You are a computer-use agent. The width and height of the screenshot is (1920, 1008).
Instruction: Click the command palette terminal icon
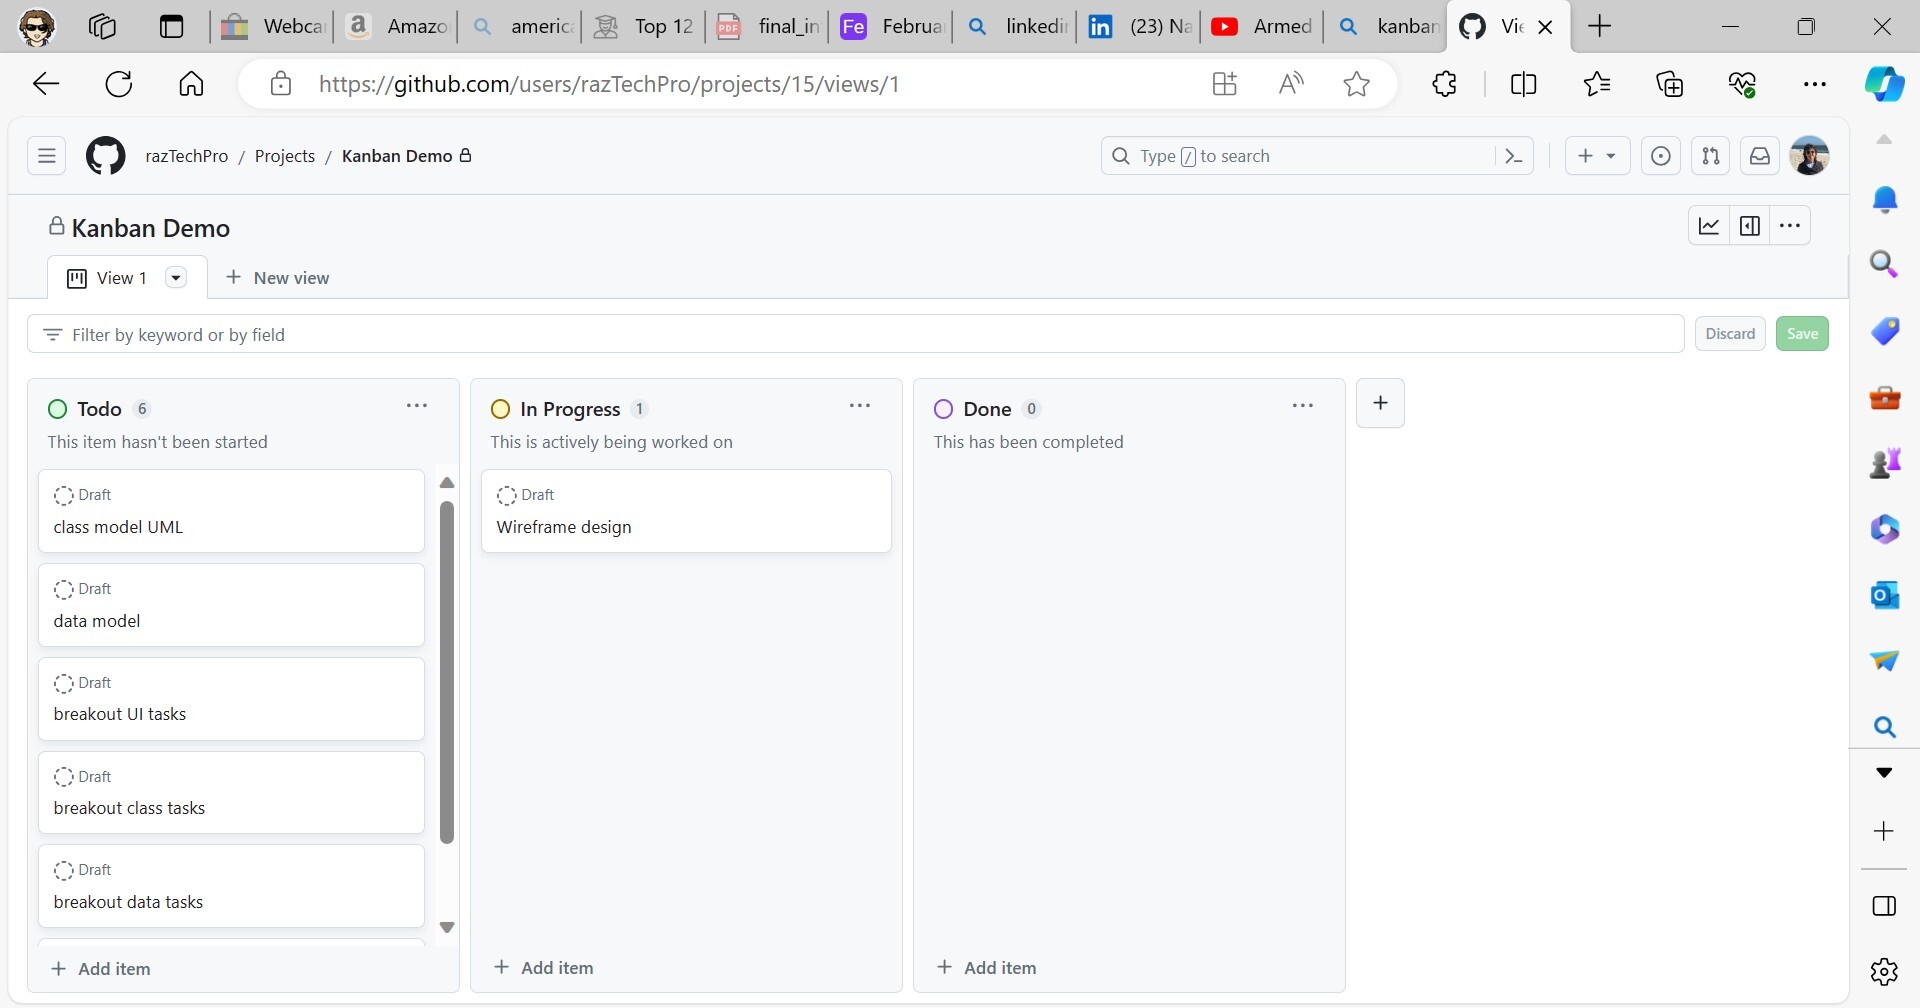click(1513, 155)
